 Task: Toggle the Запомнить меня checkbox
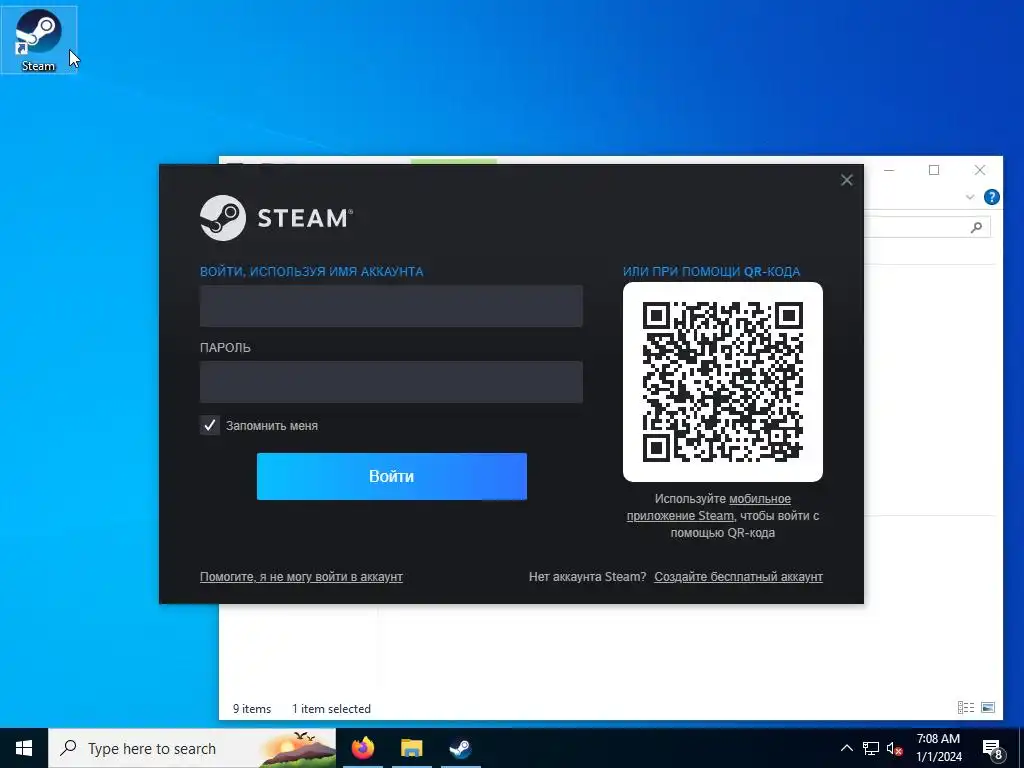210,425
